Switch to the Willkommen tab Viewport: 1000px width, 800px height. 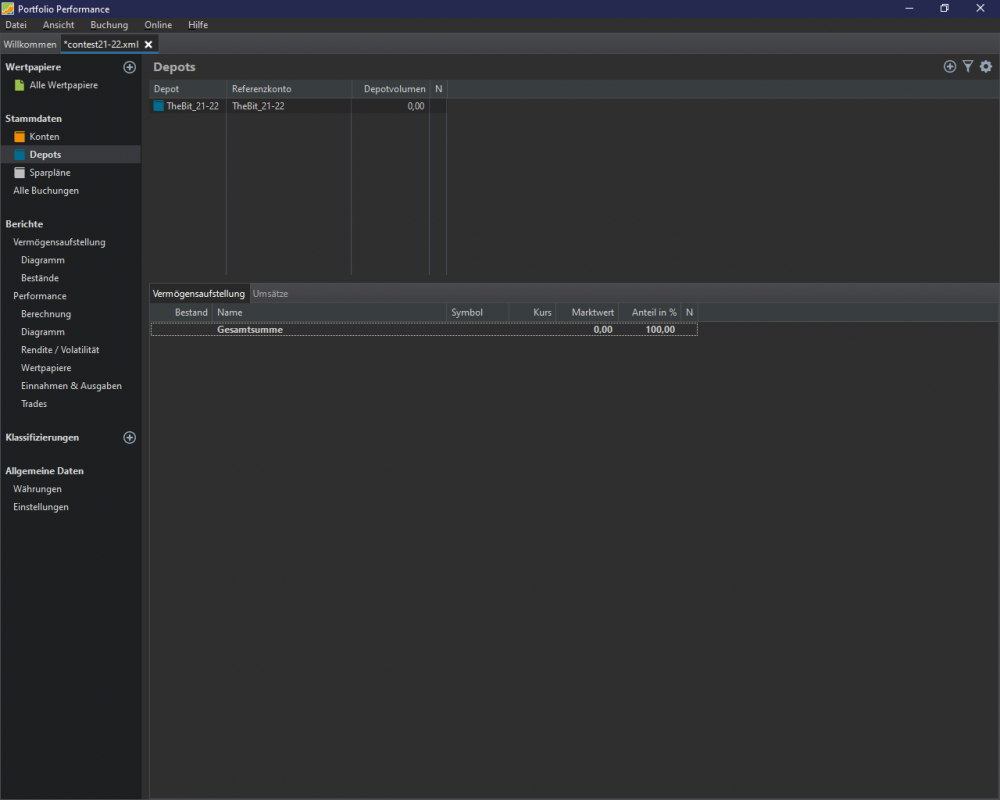point(30,44)
